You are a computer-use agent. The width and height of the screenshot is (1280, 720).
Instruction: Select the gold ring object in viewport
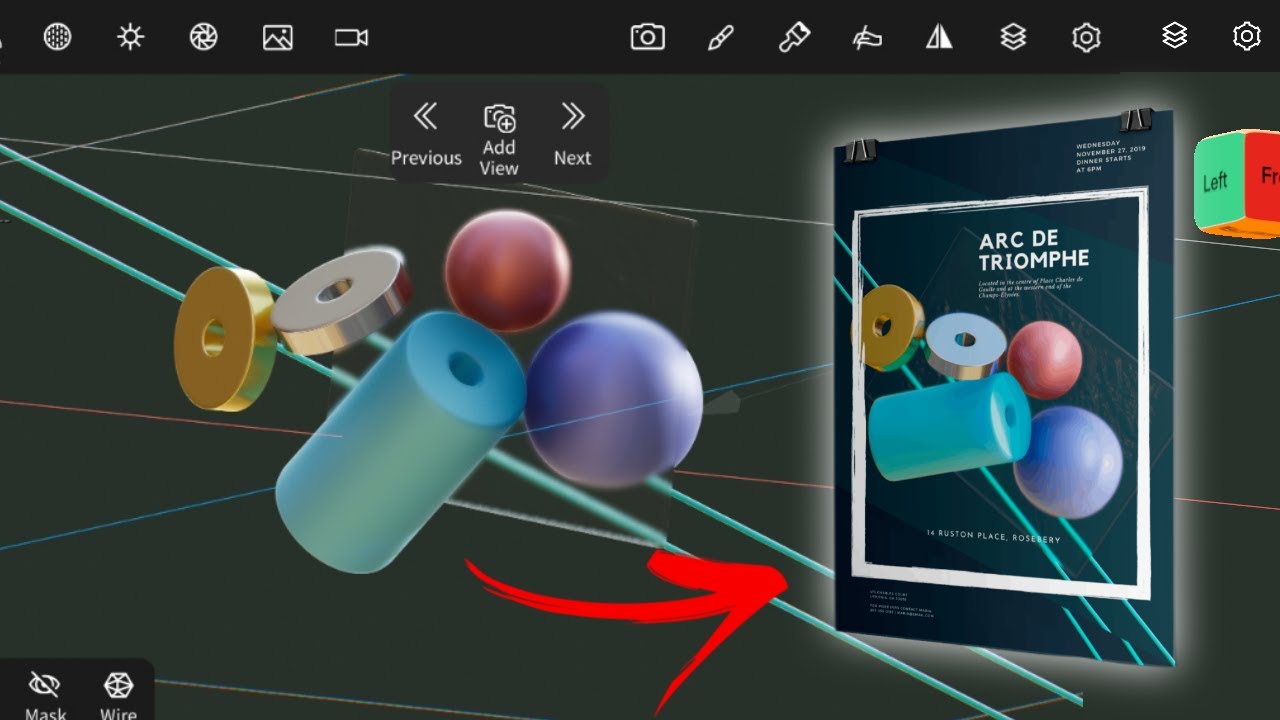(x=224, y=339)
